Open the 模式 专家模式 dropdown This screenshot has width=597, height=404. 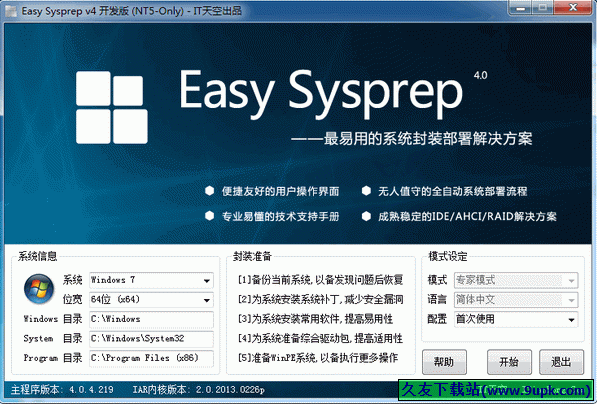point(516,280)
